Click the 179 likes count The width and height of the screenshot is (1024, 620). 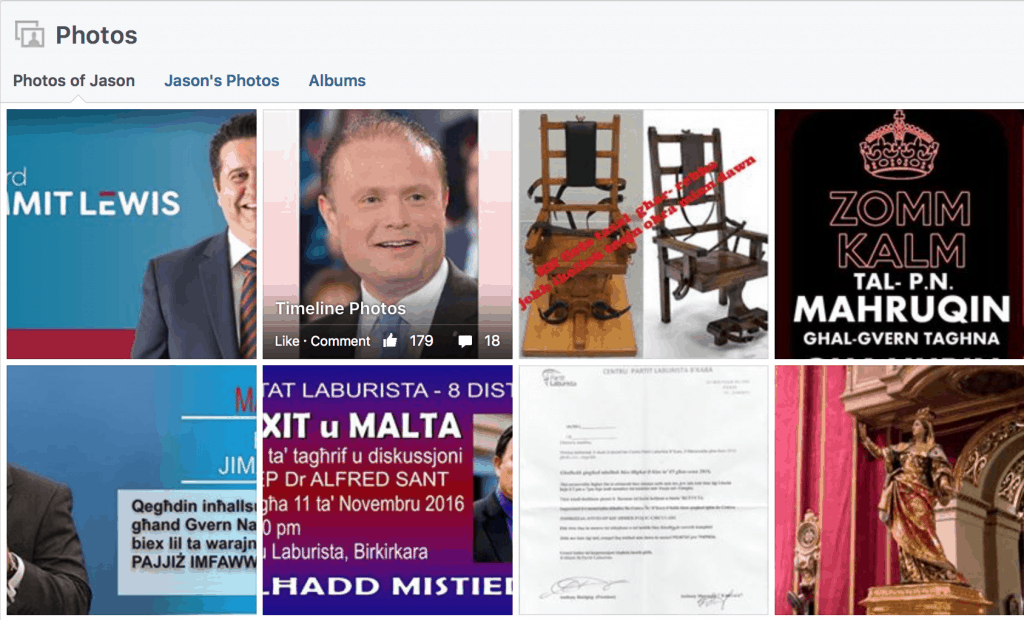point(421,341)
